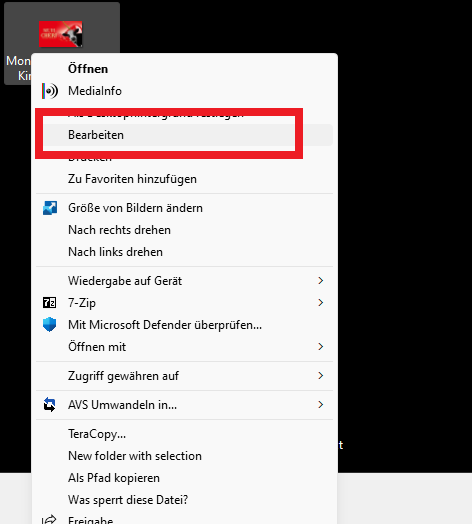Click the Microsoft Defender shield icon
This screenshot has width=472, height=524.
click(49, 324)
